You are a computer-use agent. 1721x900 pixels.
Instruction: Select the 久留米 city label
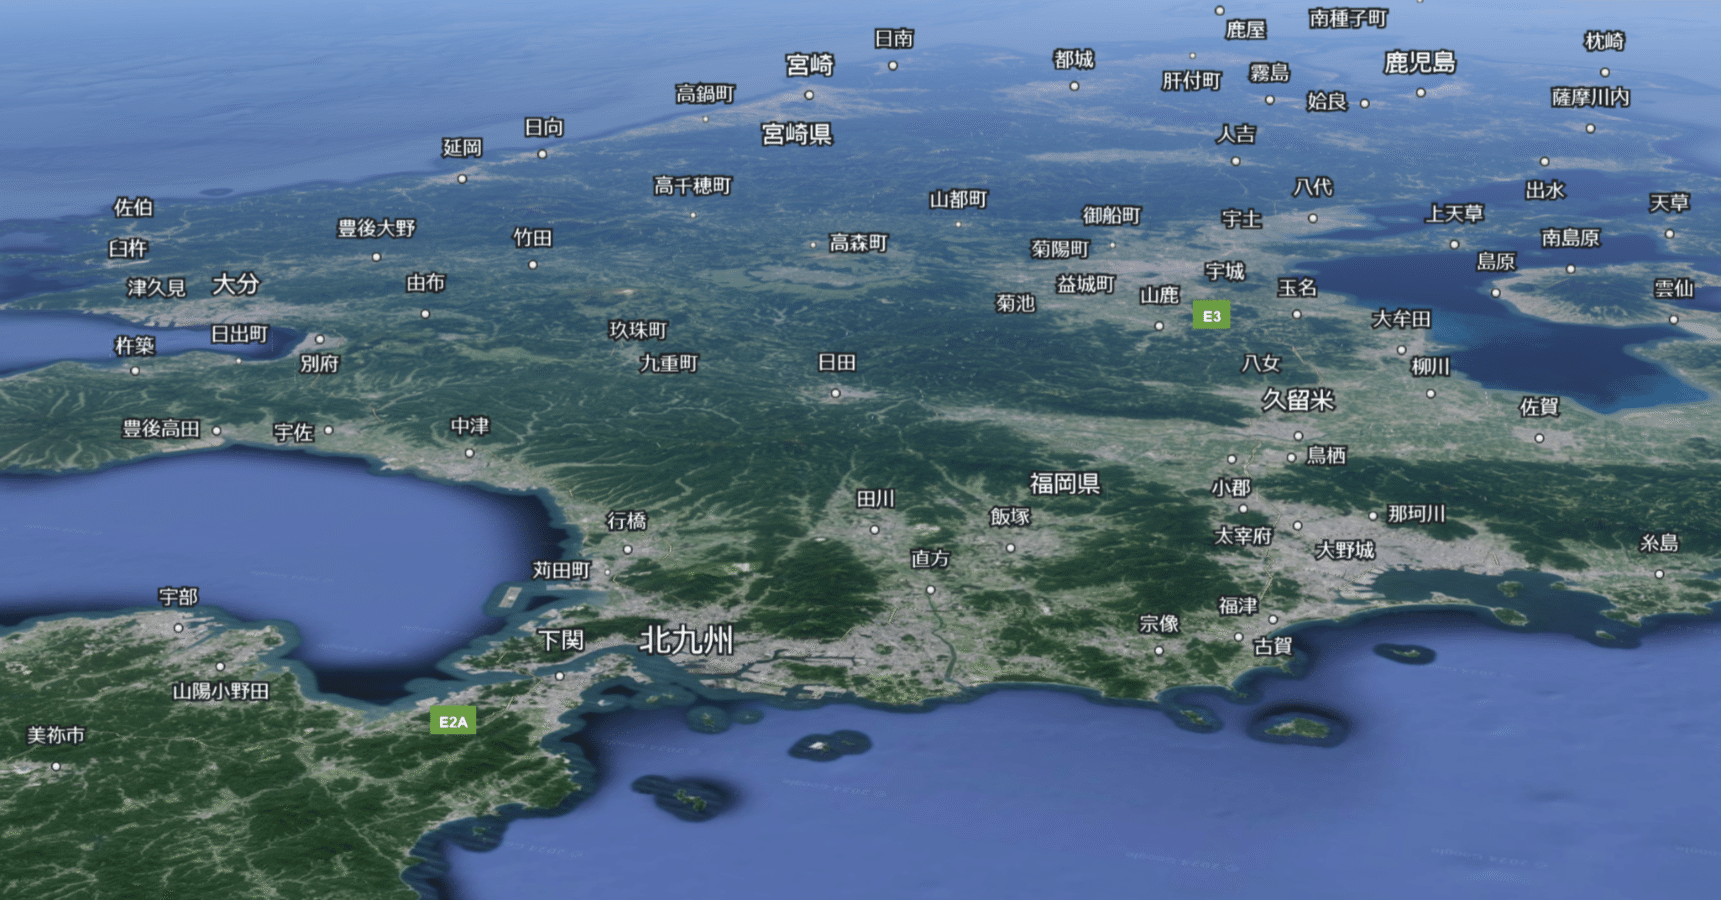(x=1298, y=400)
